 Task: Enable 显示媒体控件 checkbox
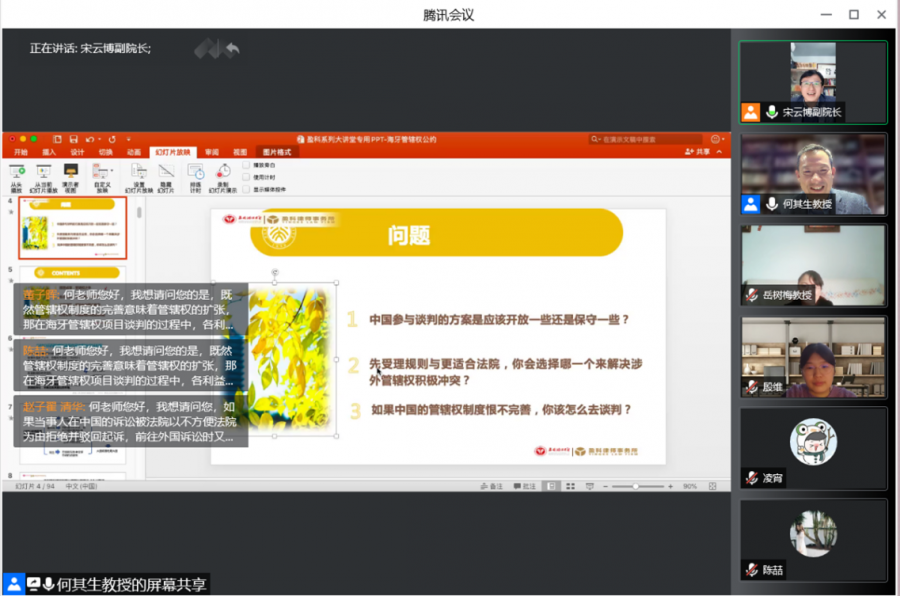point(246,189)
